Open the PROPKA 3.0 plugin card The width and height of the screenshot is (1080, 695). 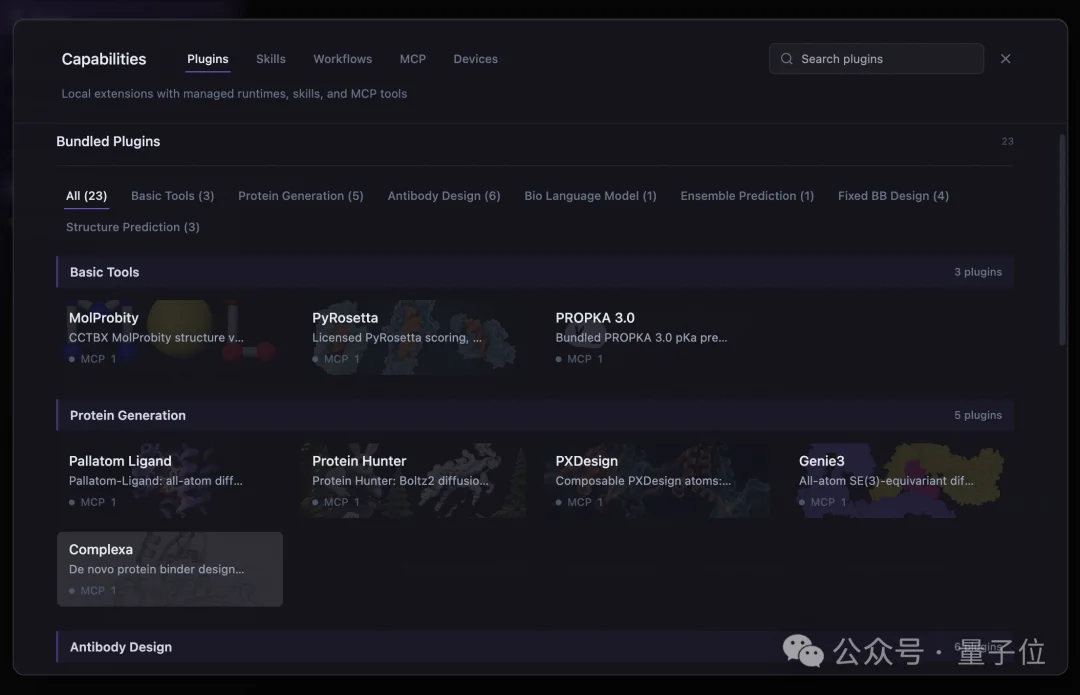pyautogui.click(x=656, y=337)
